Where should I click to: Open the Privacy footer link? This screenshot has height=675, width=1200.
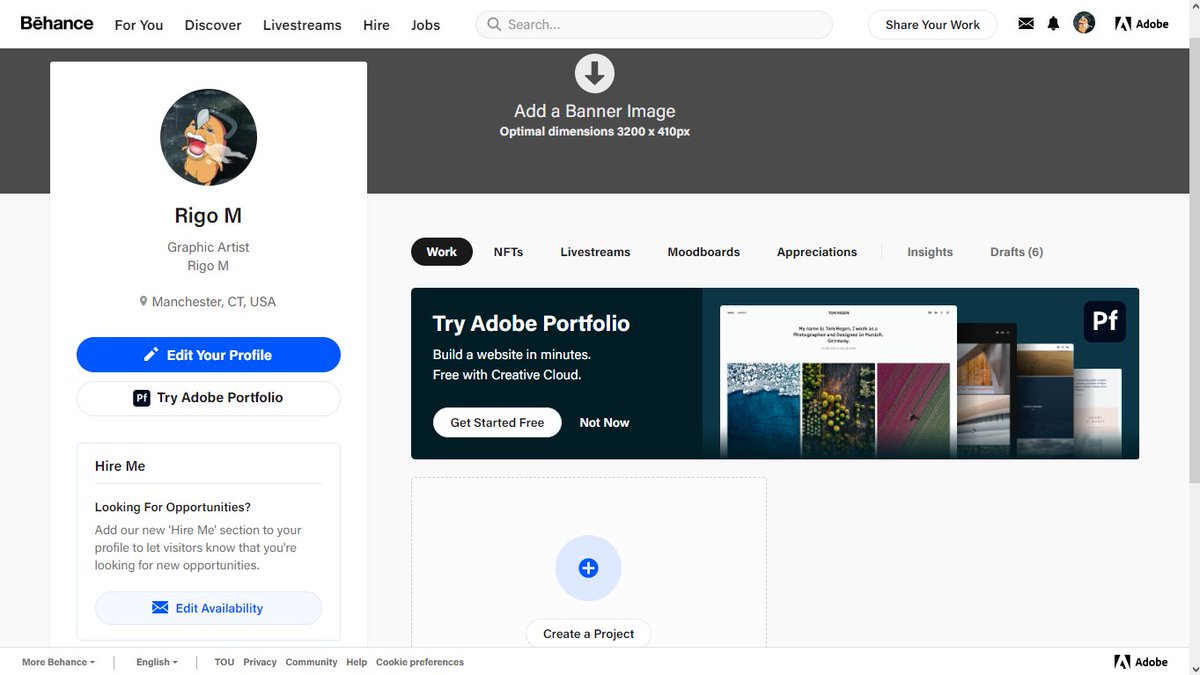[x=260, y=662]
